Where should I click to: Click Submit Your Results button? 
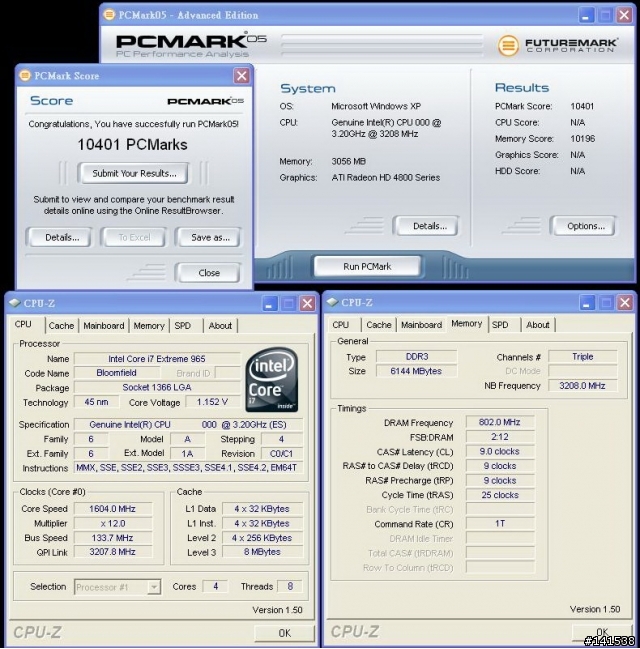134,173
